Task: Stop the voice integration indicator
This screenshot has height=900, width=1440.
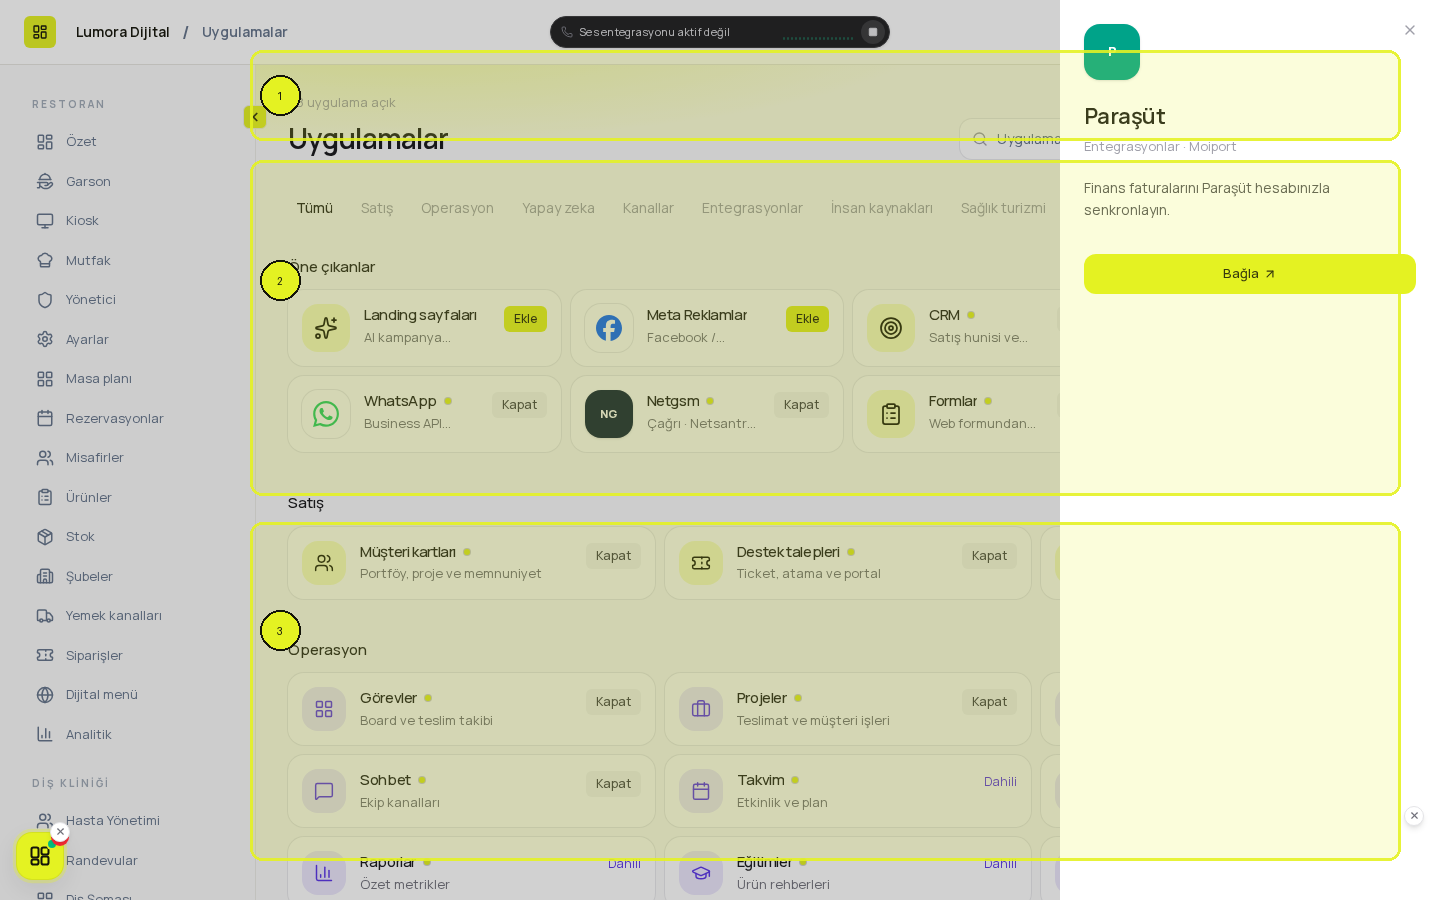Action: coord(873,32)
